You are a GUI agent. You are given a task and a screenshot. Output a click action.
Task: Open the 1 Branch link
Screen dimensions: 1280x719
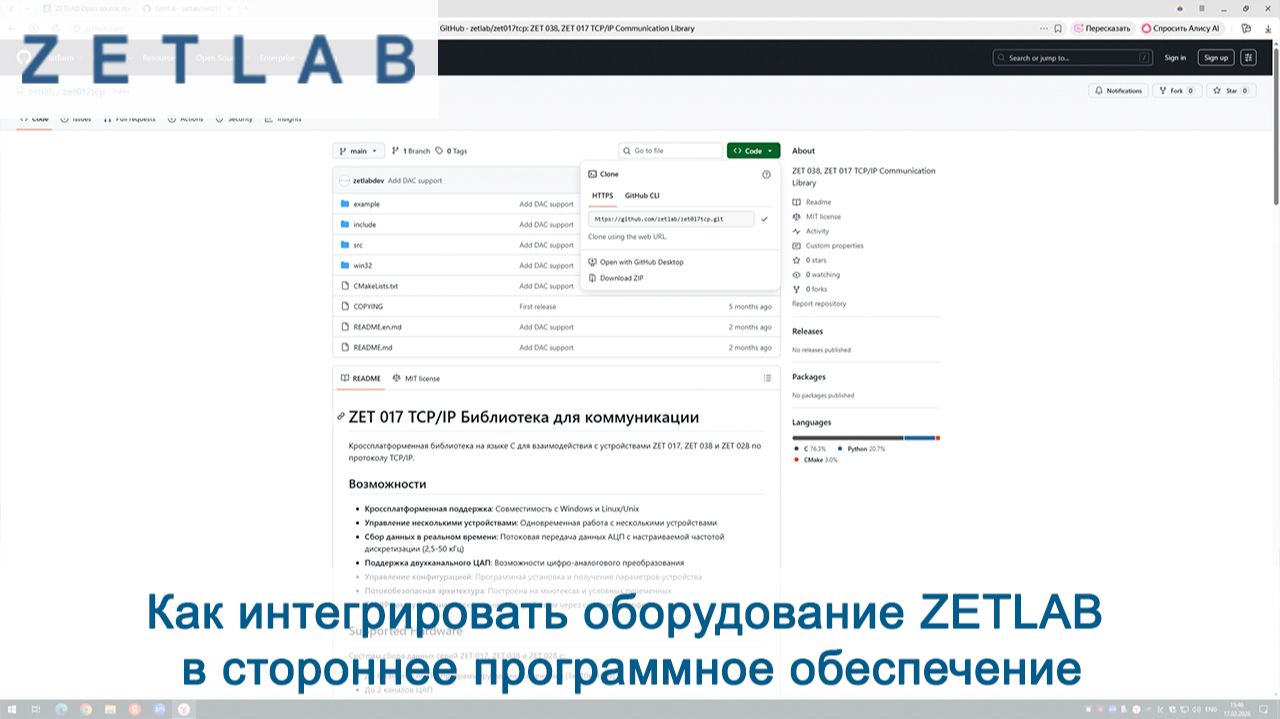[x=410, y=151]
